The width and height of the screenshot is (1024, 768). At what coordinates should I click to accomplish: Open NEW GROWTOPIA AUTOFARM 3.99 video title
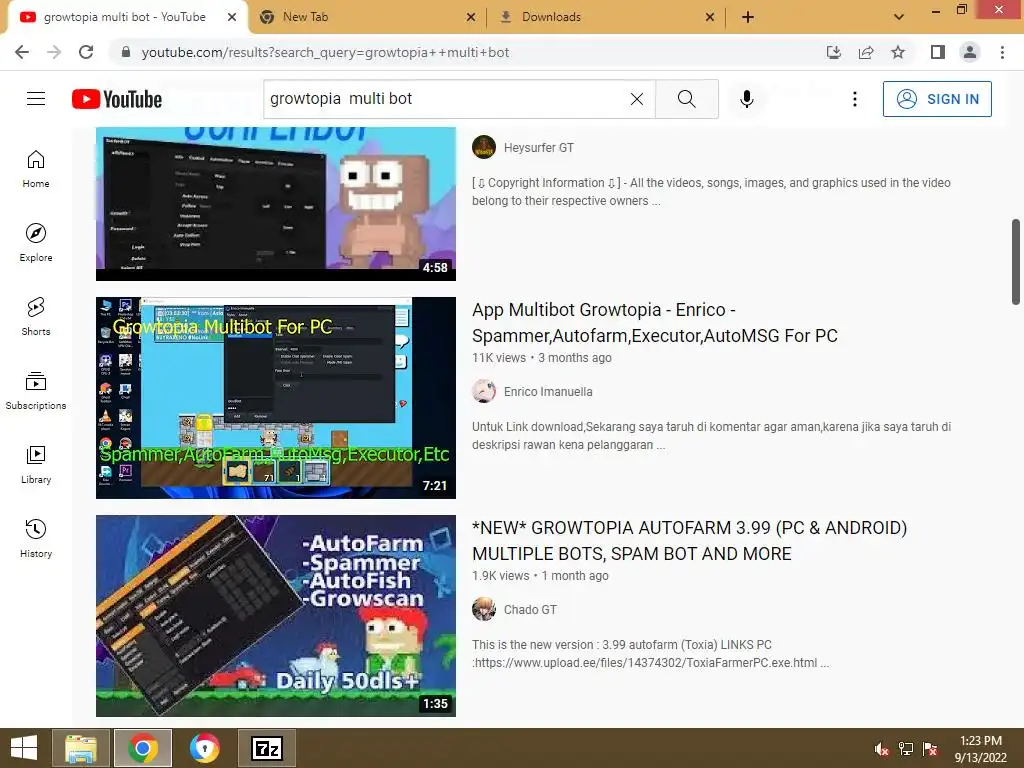click(690, 541)
